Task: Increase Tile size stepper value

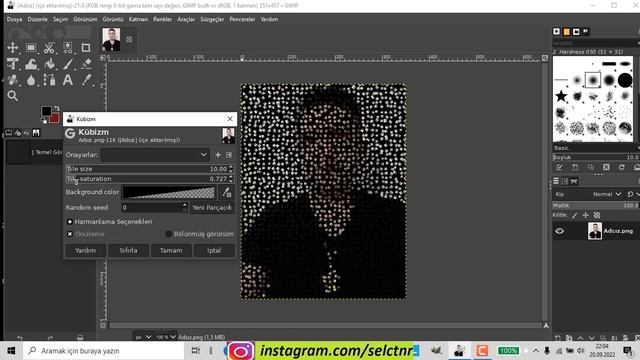Action: click(x=231, y=167)
